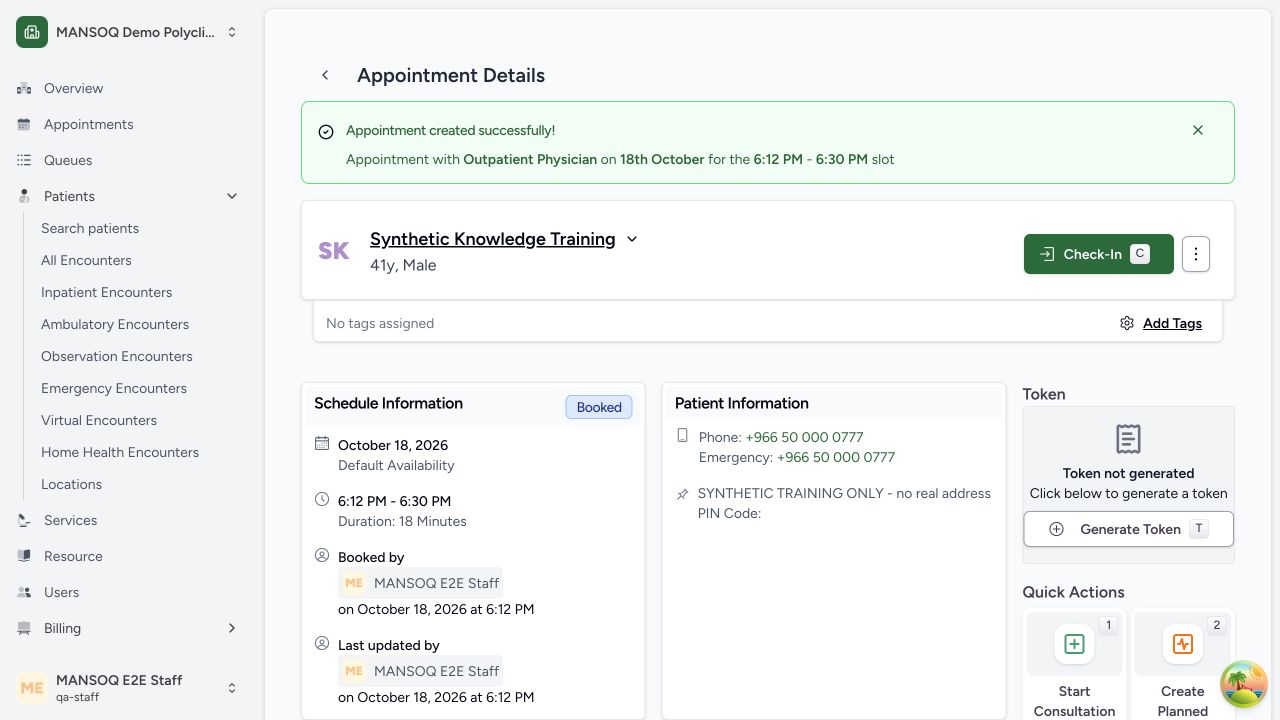
Task: Open the three-dot more options menu
Action: [x=1196, y=254]
